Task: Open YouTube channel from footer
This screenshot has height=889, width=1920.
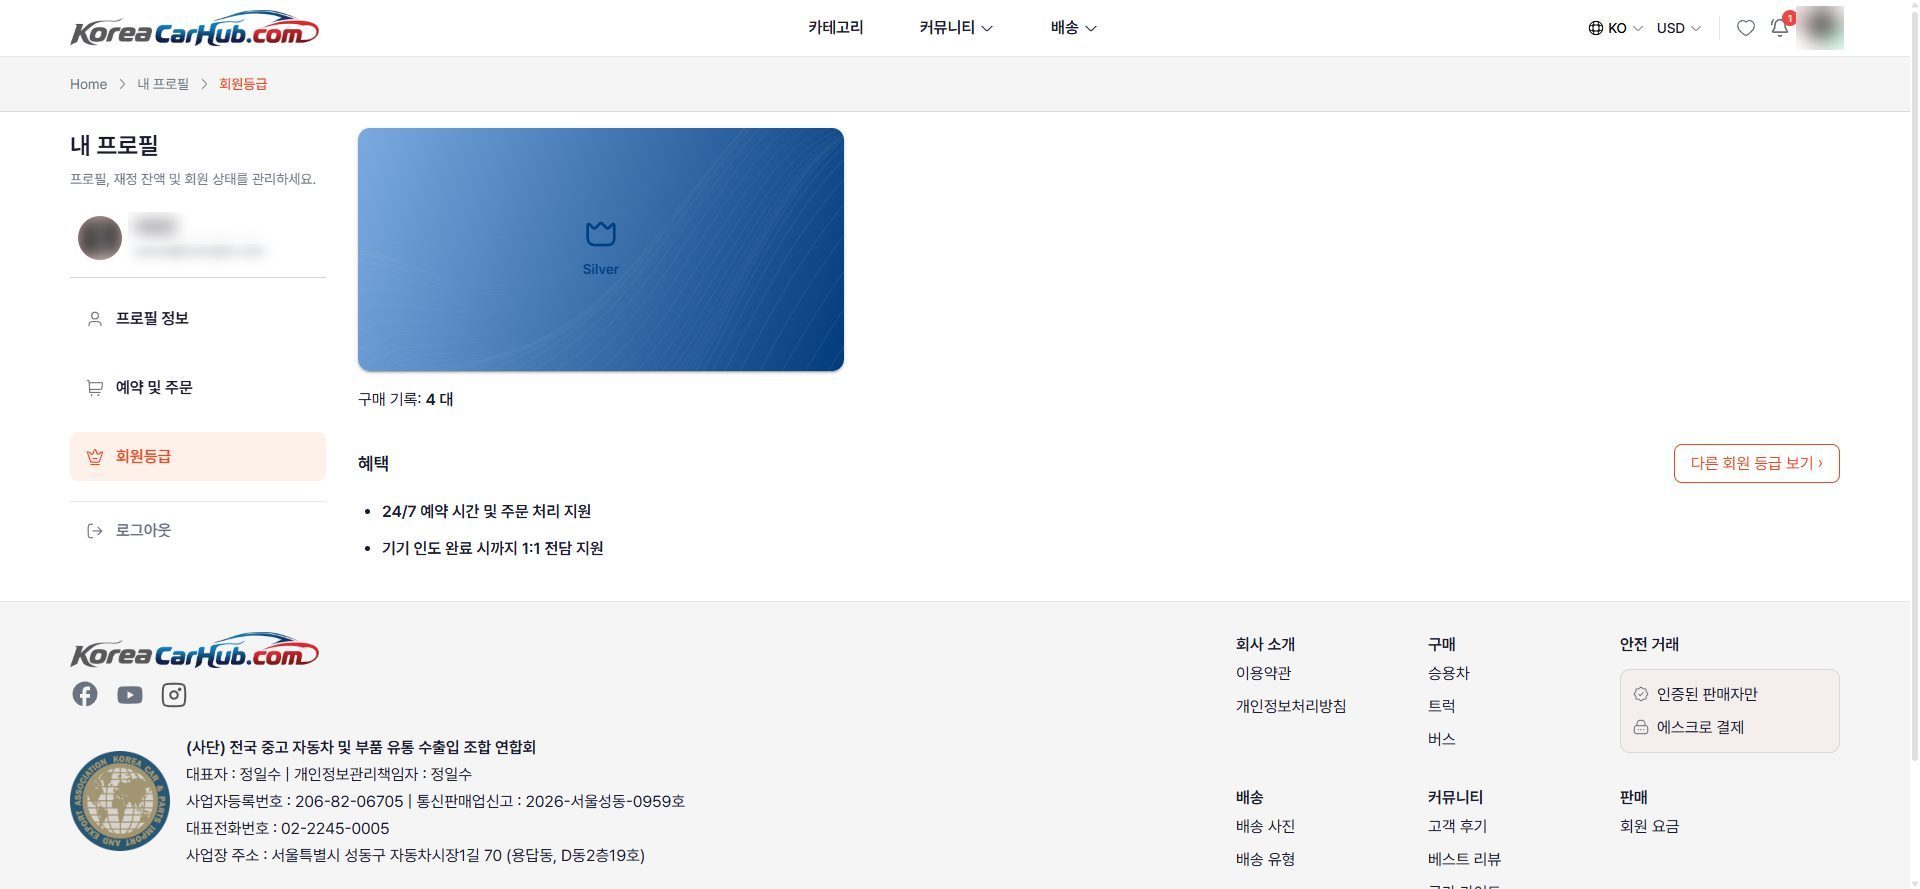Action: click(x=129, y=694)
